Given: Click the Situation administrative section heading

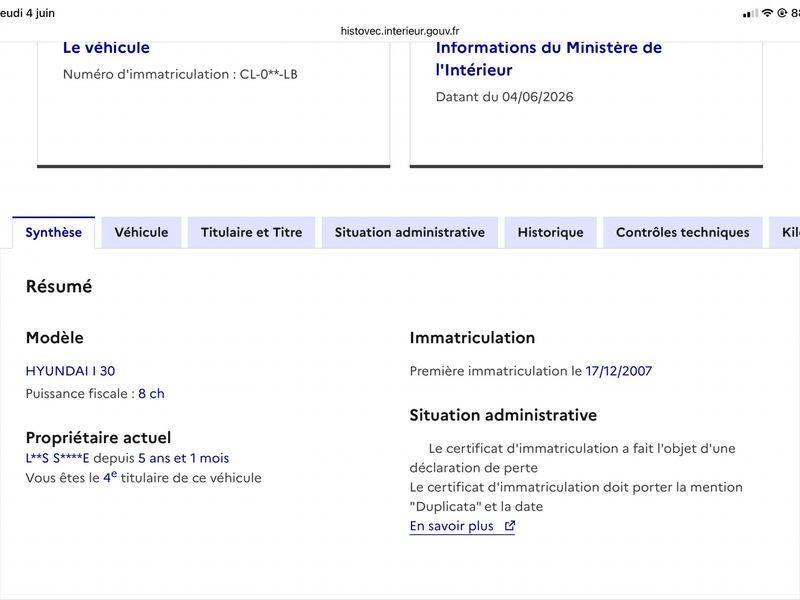Looking at the screenshot, I should (503, 415).
